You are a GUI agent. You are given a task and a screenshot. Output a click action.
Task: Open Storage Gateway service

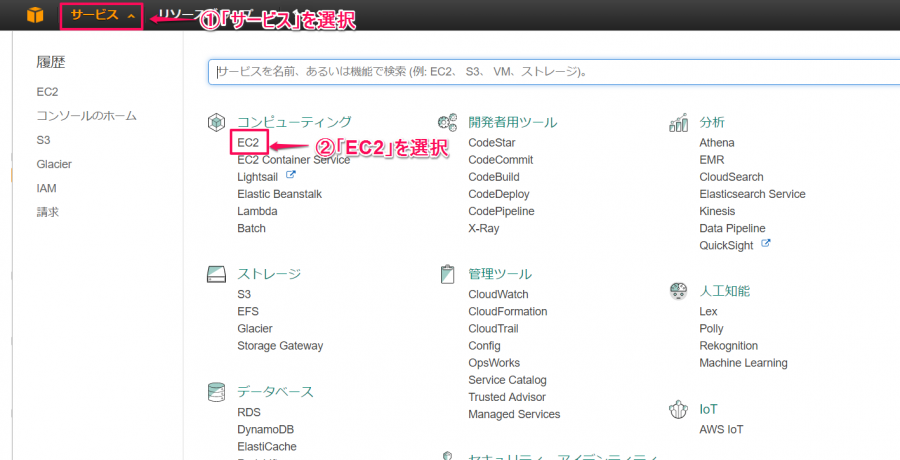pyautogui.click(x=280, y=346)
